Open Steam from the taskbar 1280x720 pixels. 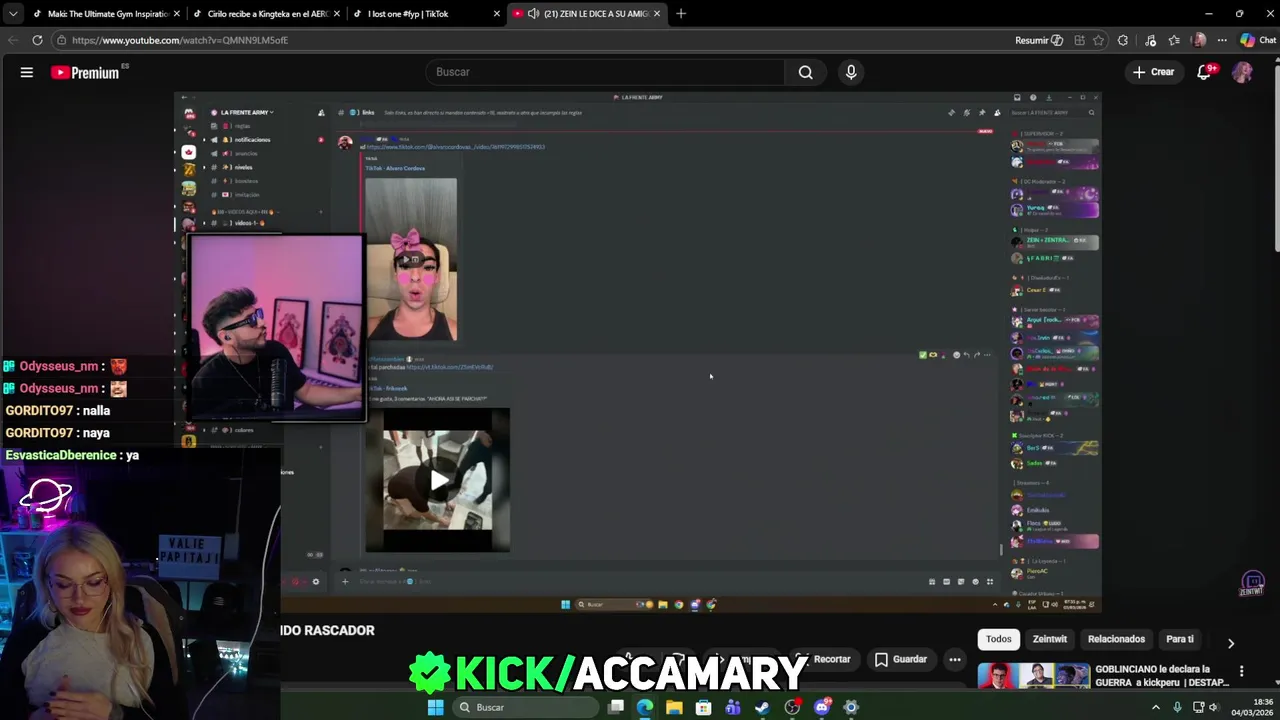coord(762,707)
